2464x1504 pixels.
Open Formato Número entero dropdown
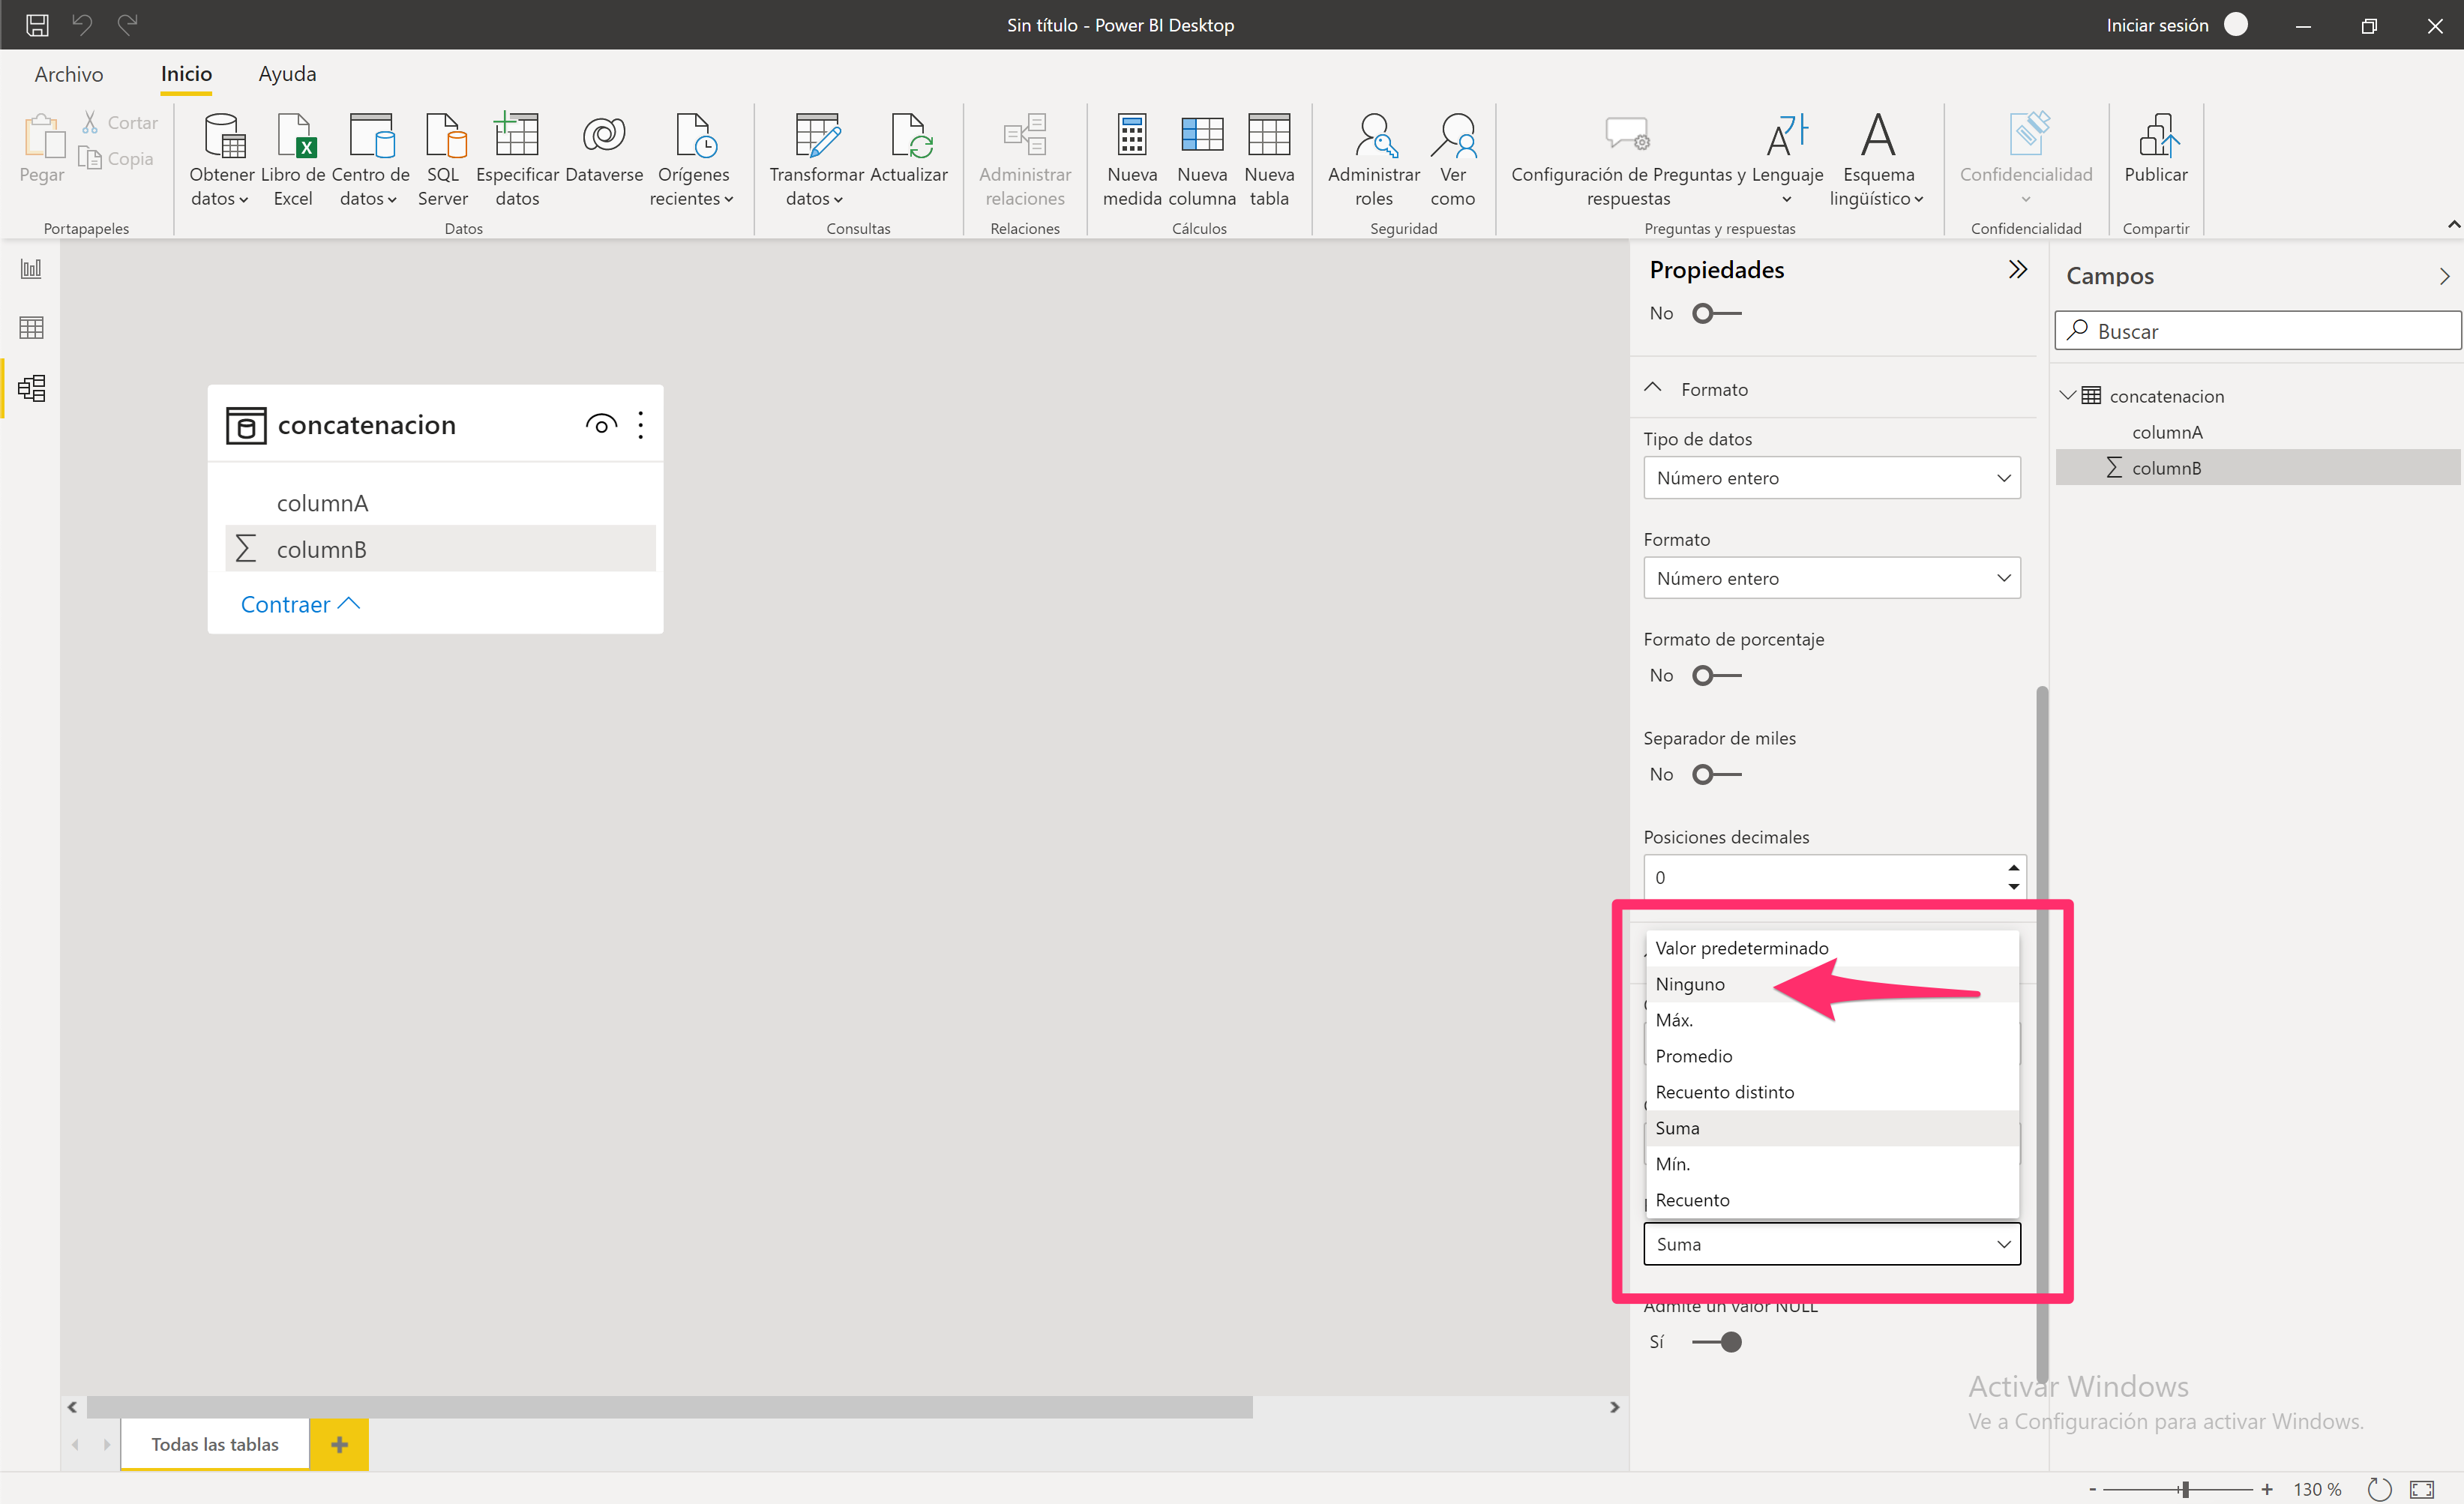click(x=1832, y=578)
